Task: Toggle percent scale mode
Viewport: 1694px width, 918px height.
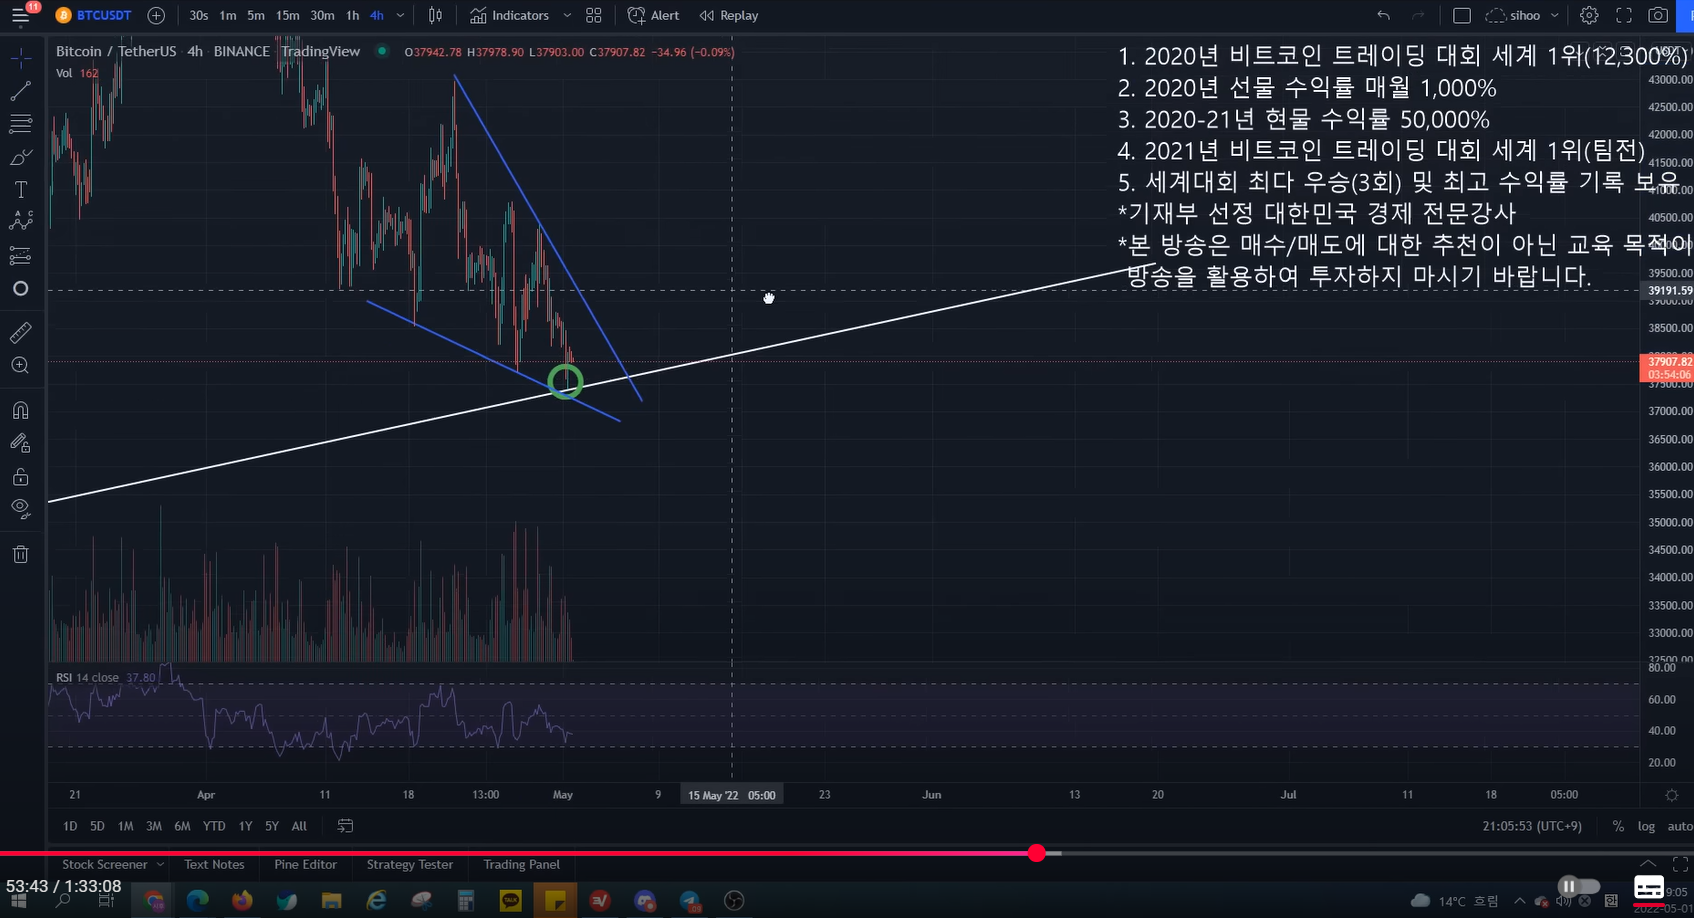Action: [x=1618, y=826]
